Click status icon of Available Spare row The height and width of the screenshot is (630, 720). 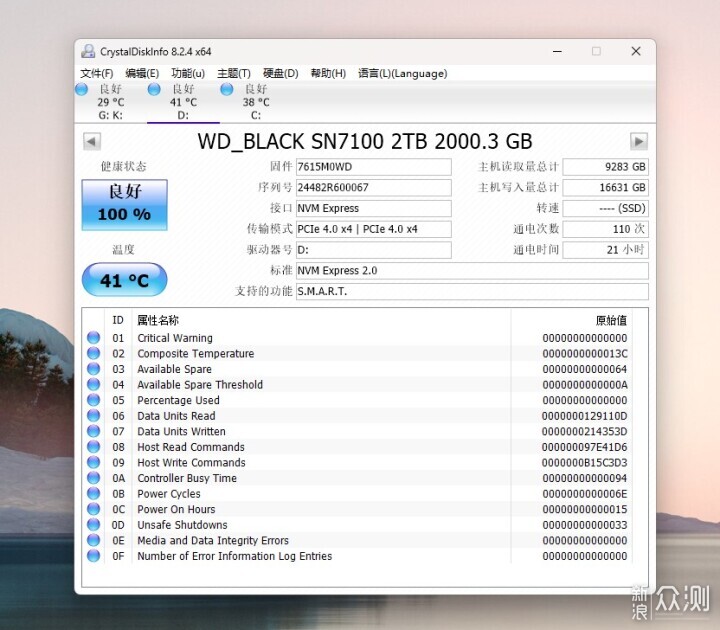pos(94,369)
